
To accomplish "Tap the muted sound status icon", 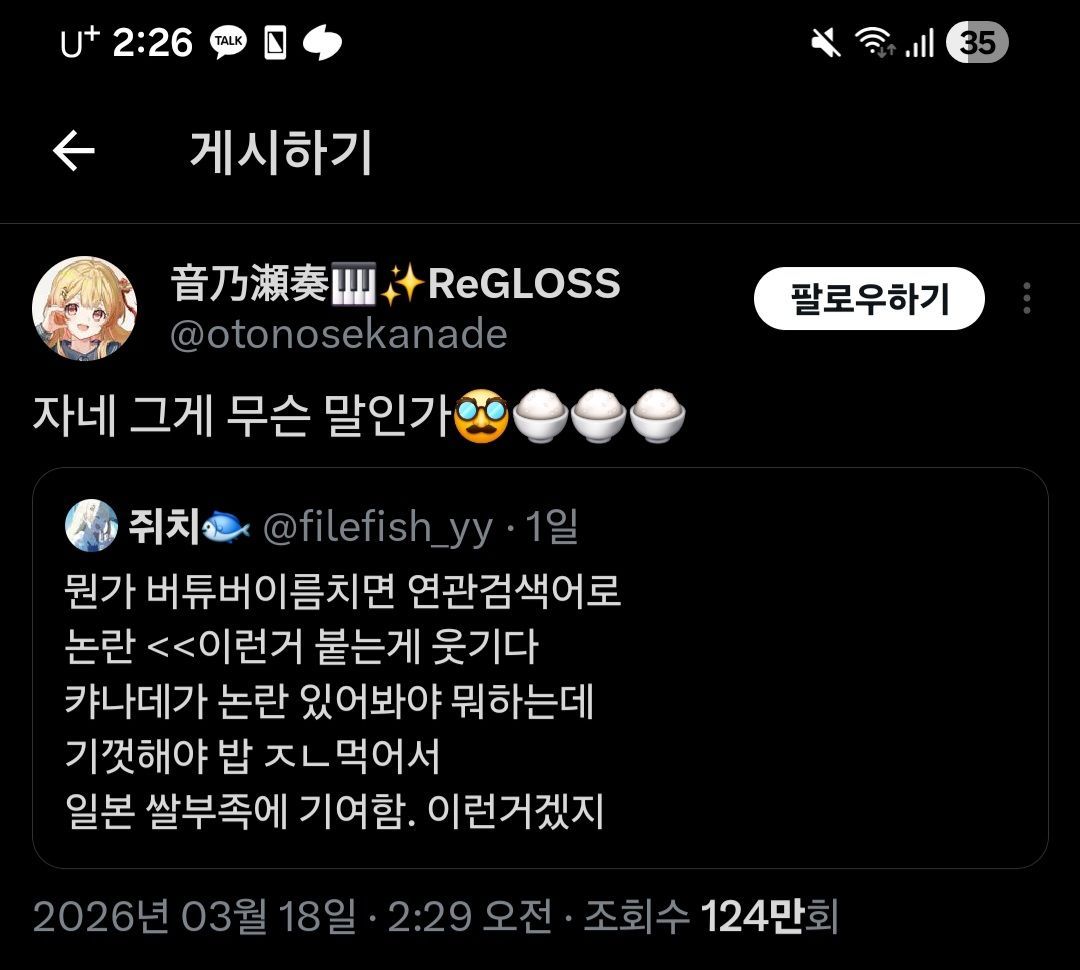I will click(x=825, y=43).
